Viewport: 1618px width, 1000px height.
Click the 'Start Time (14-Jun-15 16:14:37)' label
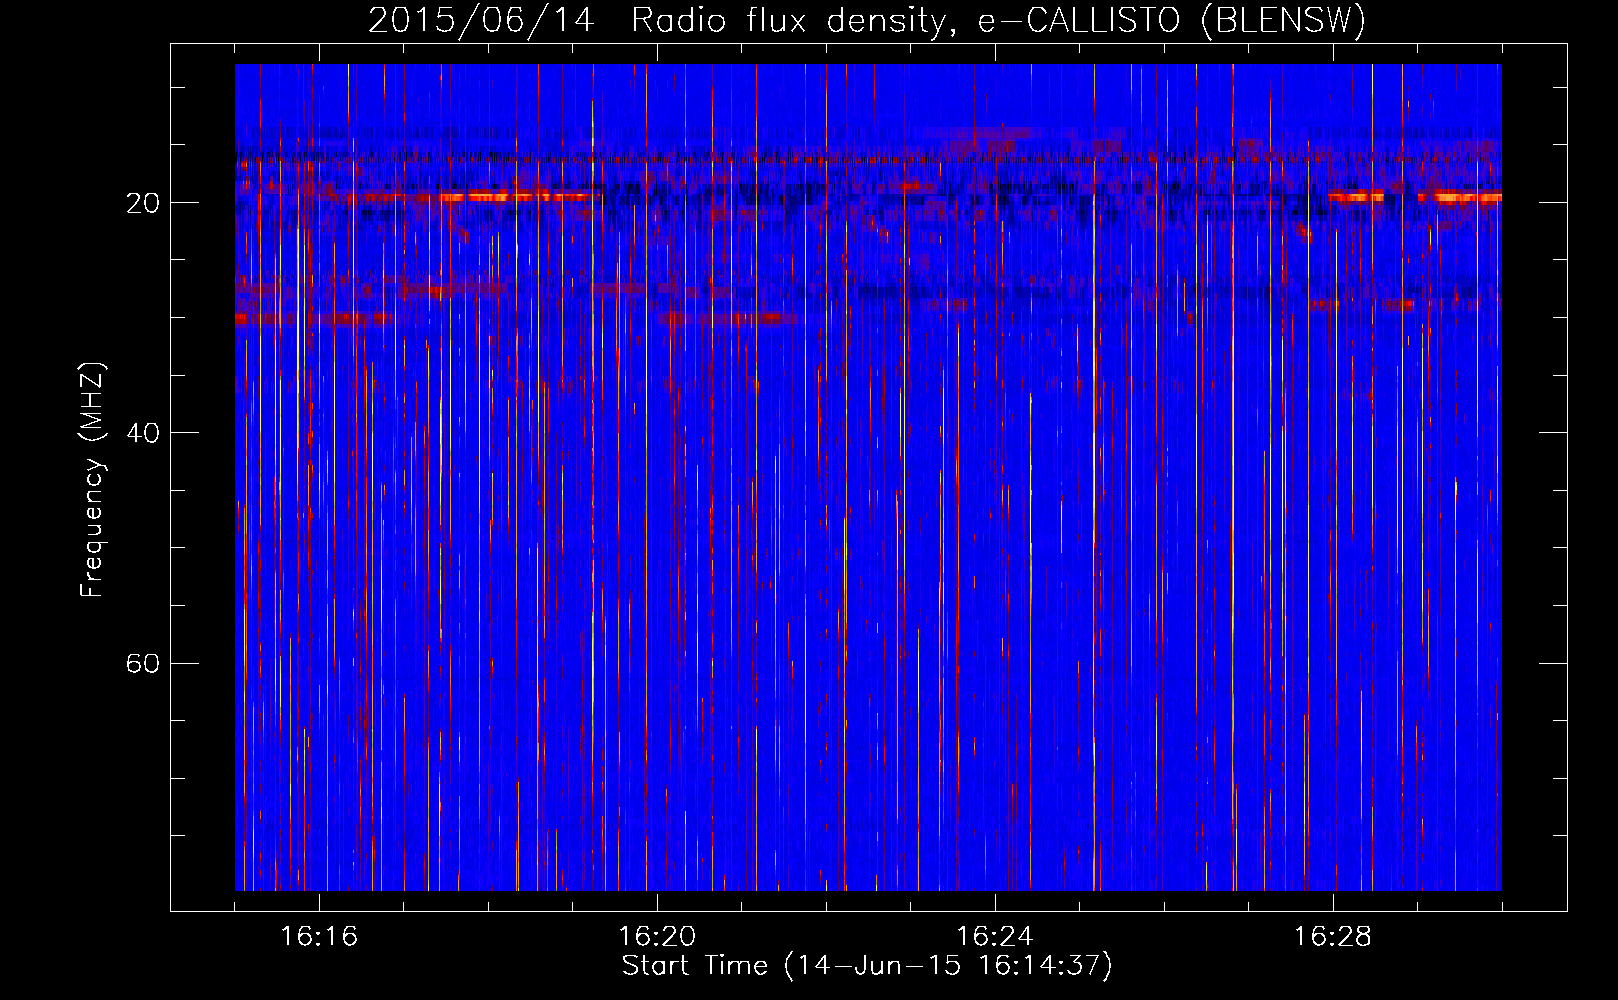click(x=867, y=966)
